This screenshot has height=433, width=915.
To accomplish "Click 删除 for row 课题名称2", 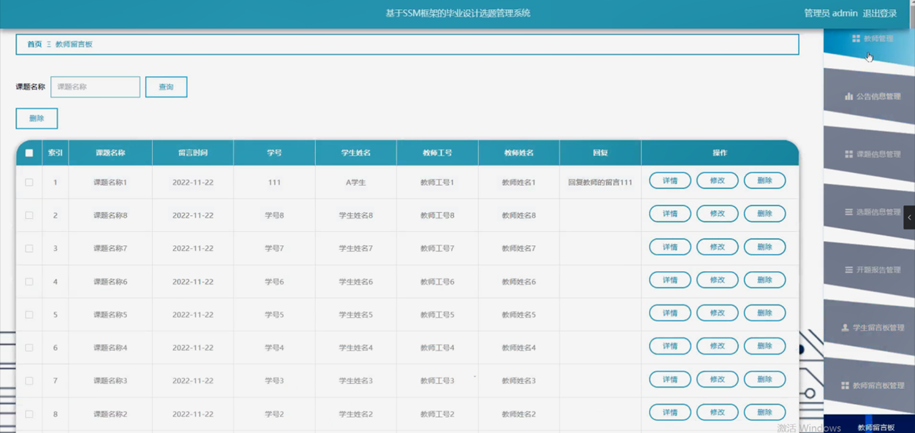I will 764,413.
